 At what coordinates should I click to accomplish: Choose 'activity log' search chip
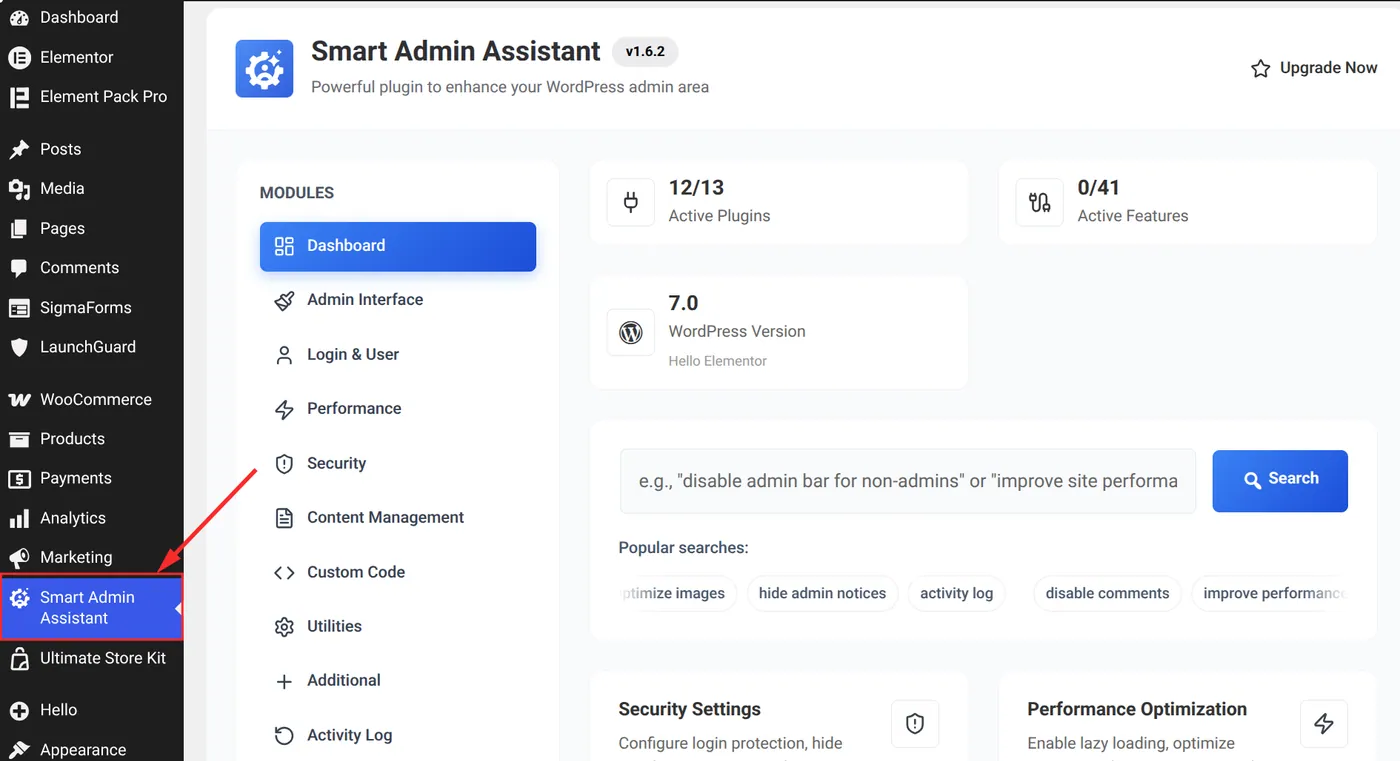(956, 593)
